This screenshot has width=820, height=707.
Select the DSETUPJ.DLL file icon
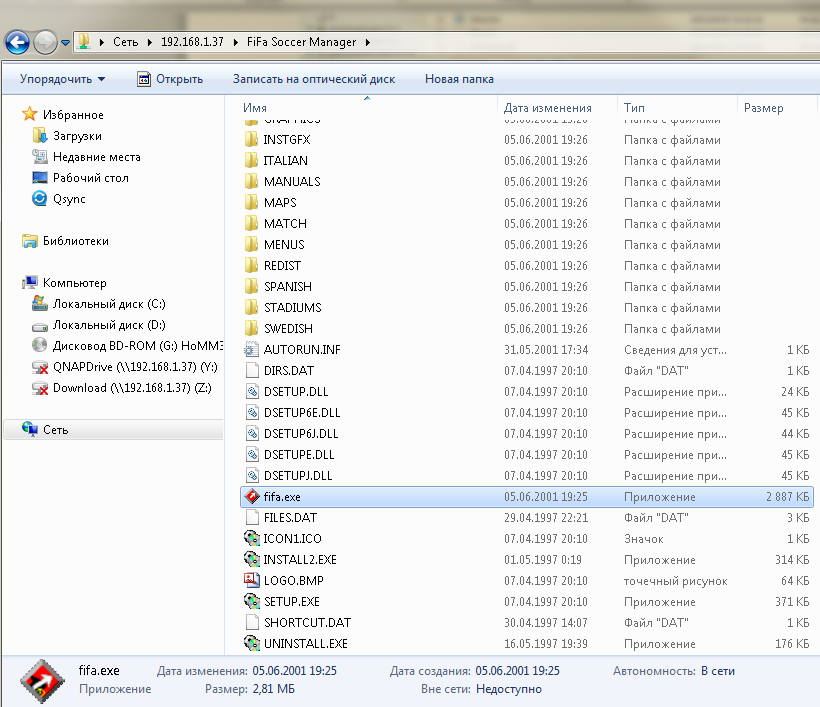click(x=252, y=475)
